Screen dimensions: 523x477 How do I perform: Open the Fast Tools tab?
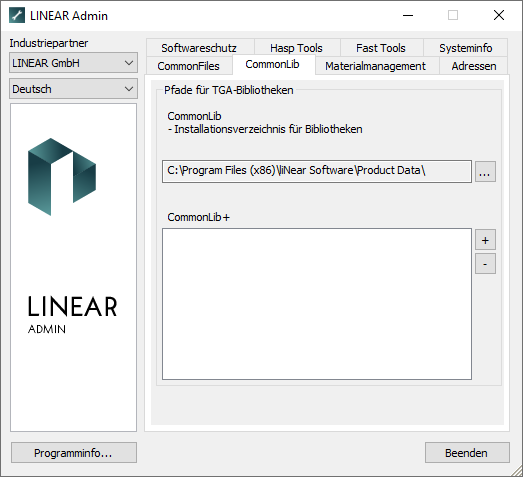click(x=381, y=48)
